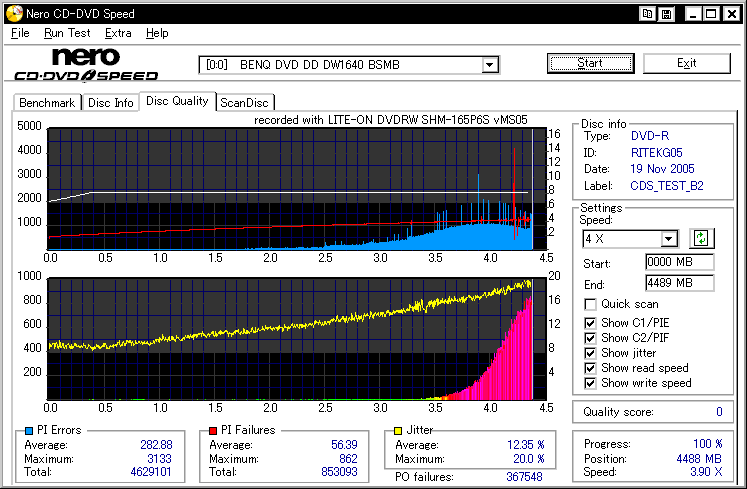Open the Run Test menu

67,33
